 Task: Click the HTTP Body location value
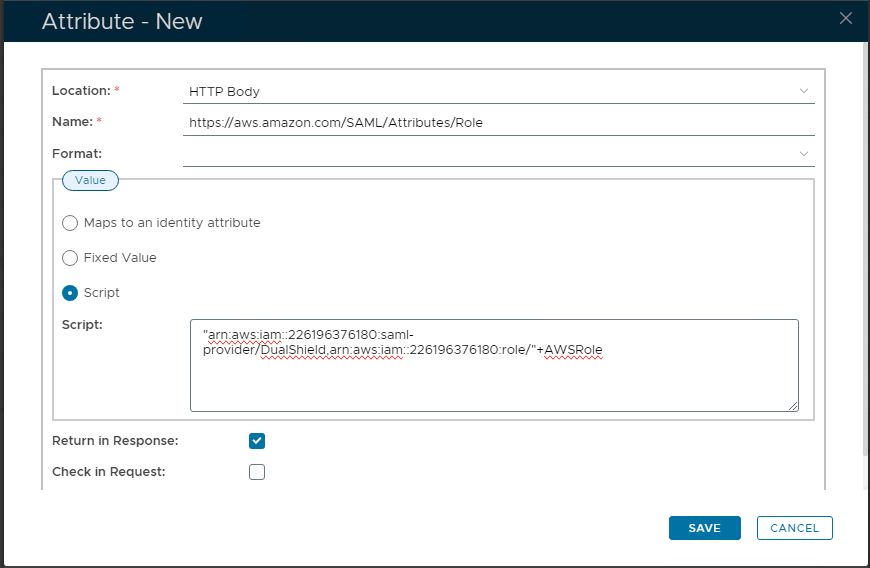(x=225, y=91)
